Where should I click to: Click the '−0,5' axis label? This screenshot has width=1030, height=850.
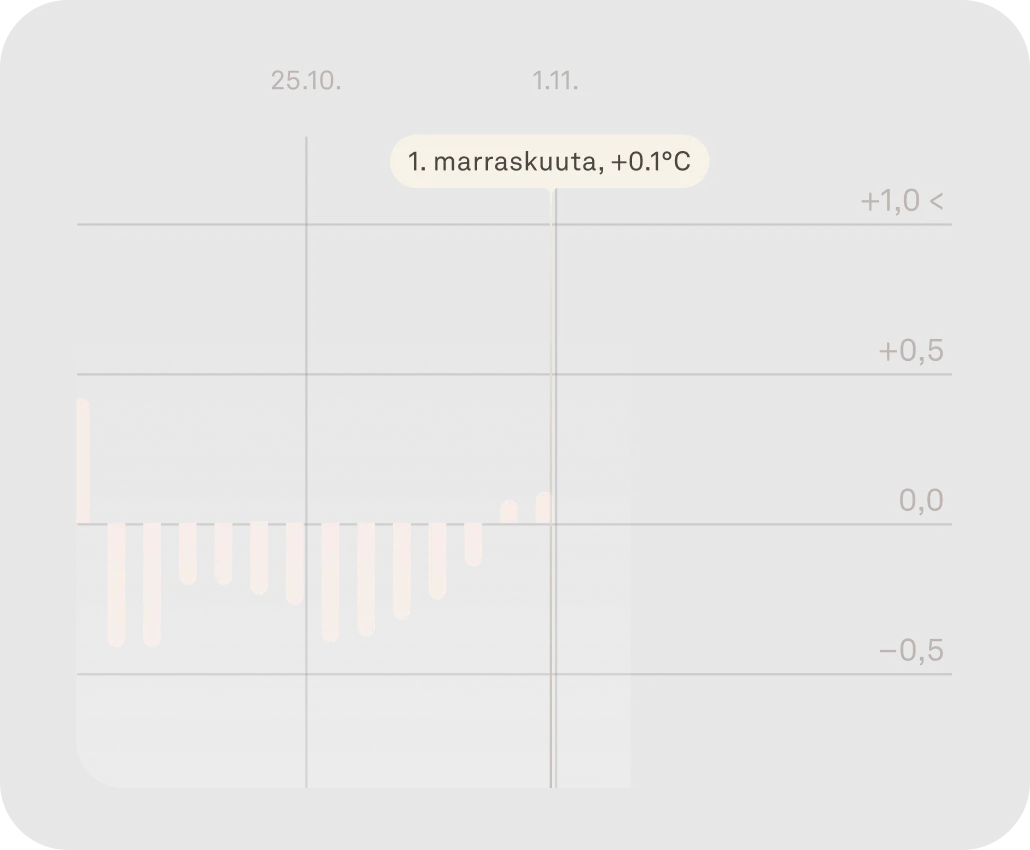click(911, 652)
